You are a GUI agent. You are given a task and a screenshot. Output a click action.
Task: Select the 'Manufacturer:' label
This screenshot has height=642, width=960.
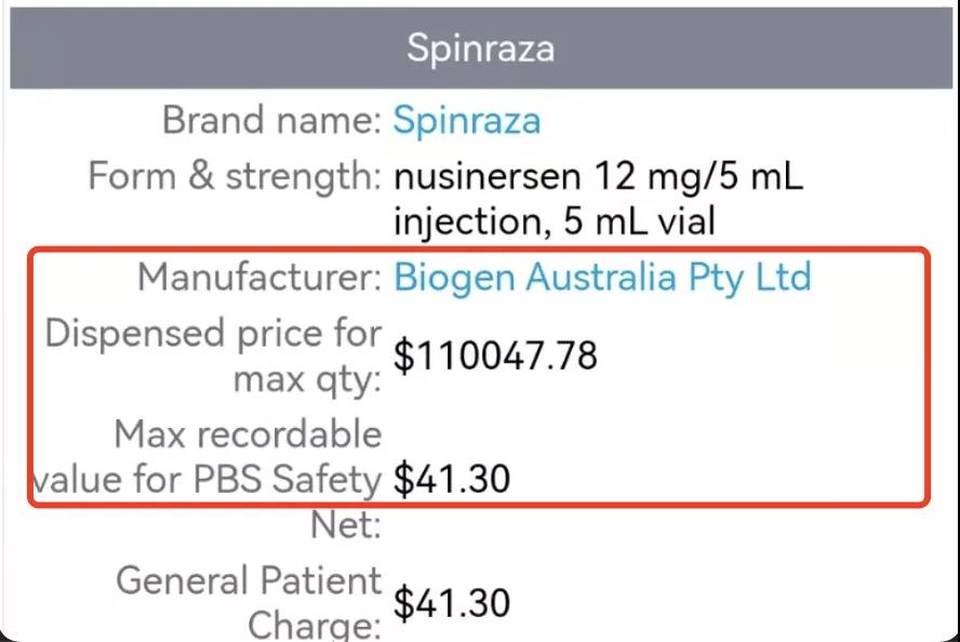[x=260, y=277]
